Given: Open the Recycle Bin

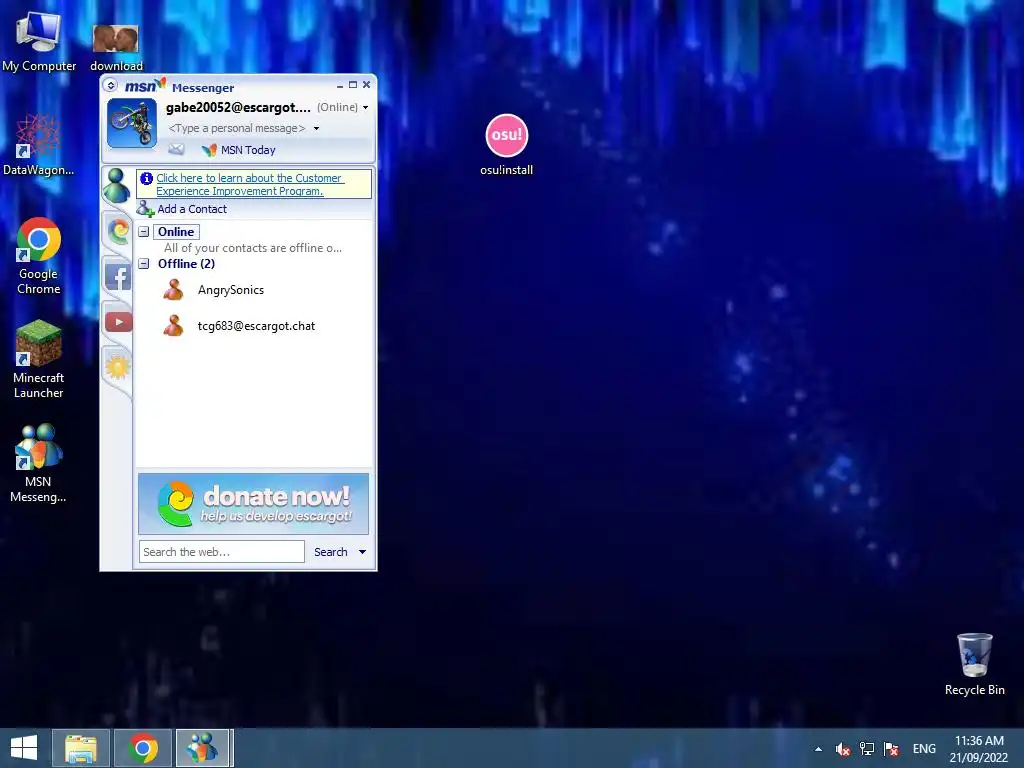Looking at the screenshot, I should point(974,664).
